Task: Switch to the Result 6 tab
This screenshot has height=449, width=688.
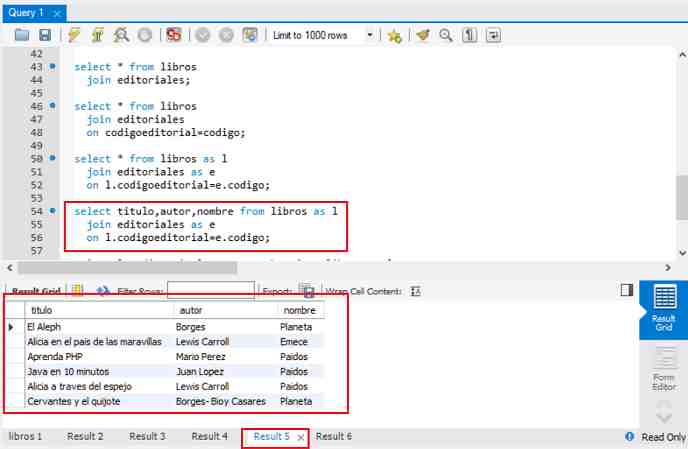Action: [334, 436]
